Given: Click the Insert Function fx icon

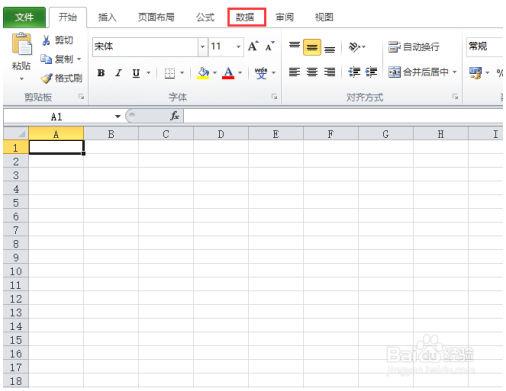Looking at the screenshot, I should (174, 116).
